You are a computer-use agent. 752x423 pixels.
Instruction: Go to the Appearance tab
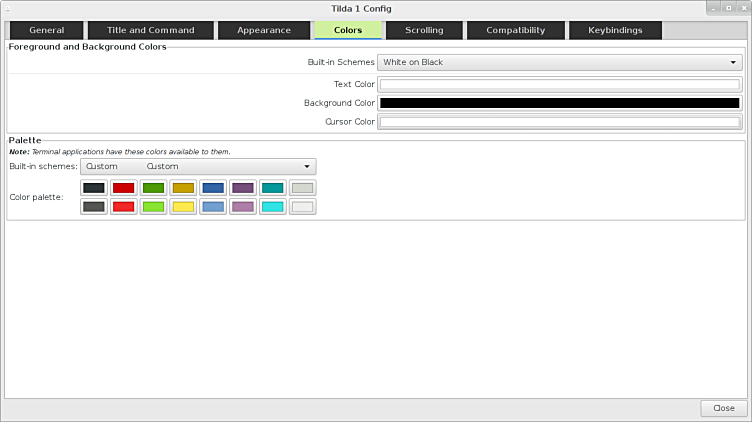click(x=264, y=30)
